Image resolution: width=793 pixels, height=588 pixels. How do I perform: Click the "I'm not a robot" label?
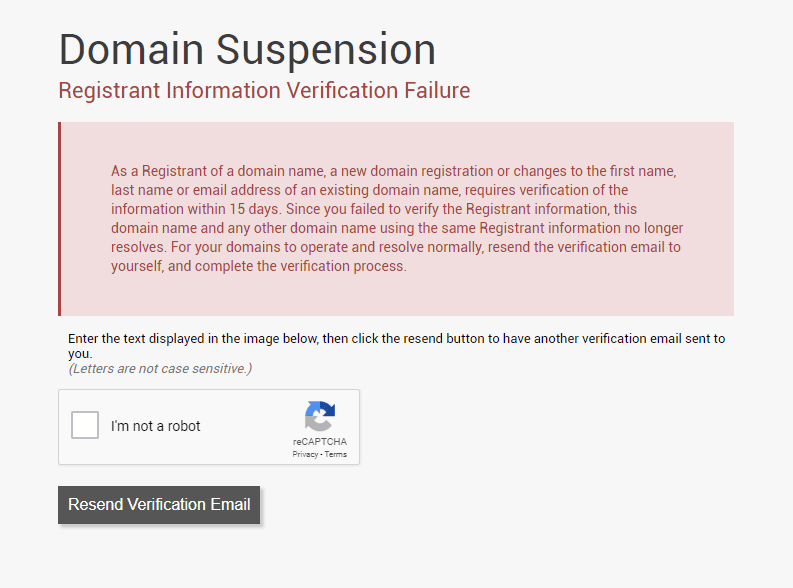click(156, 426)
